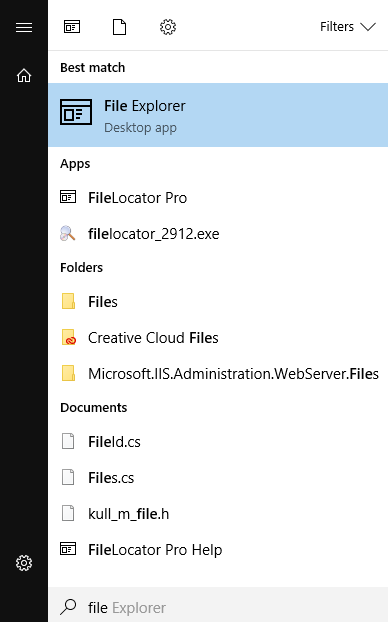Click the Files.cs file icon
The width and height of the screenshot is (388, 622).
(68, 477)
